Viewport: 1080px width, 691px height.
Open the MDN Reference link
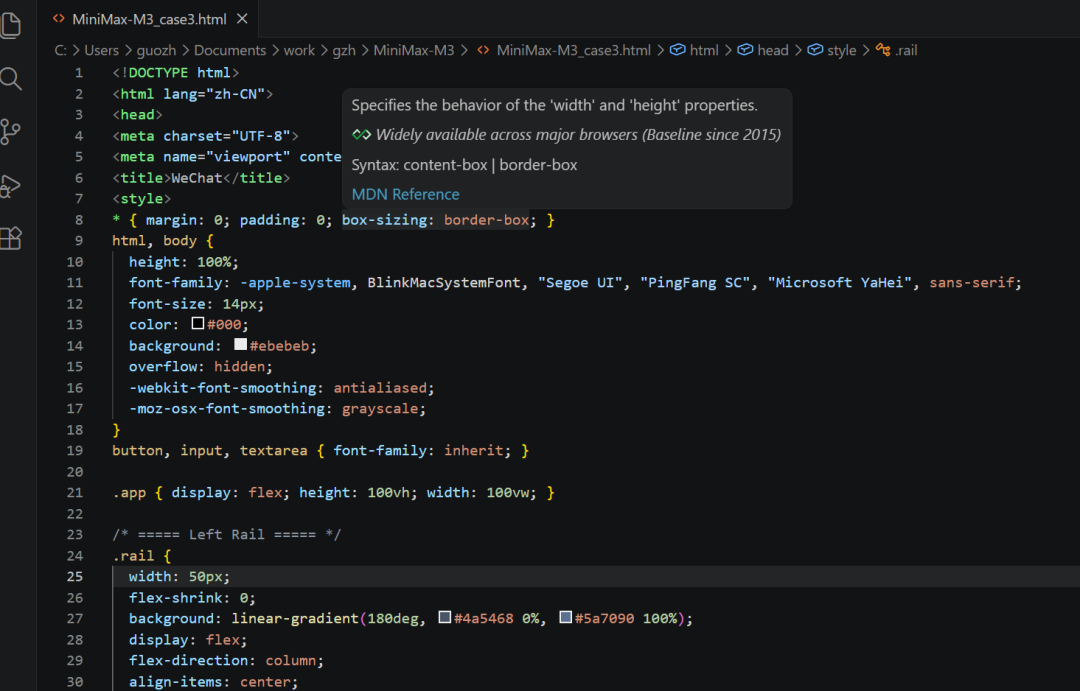coord(405,194)
